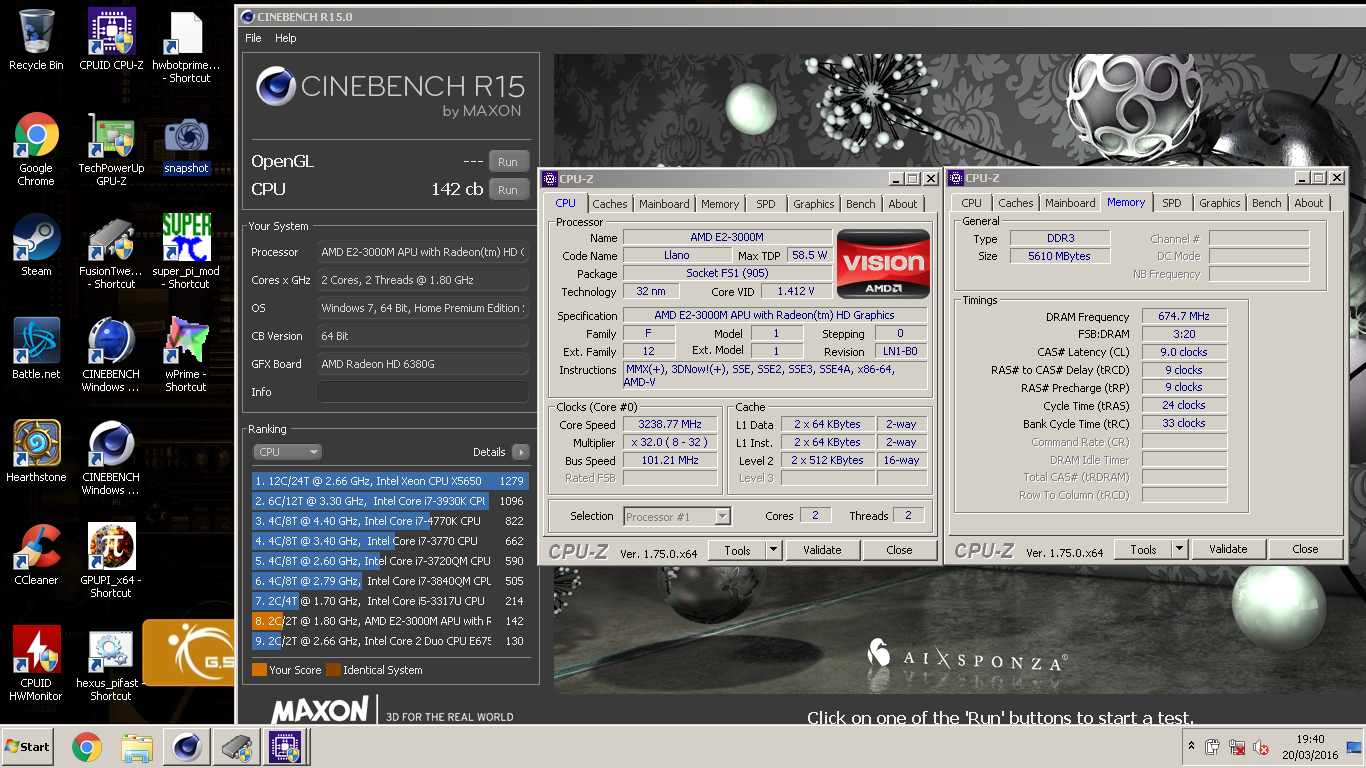Open CINEBENCH Windows icon beside Hearthstone
Viewport: 1366px width, 768px height.
(111, 458)
